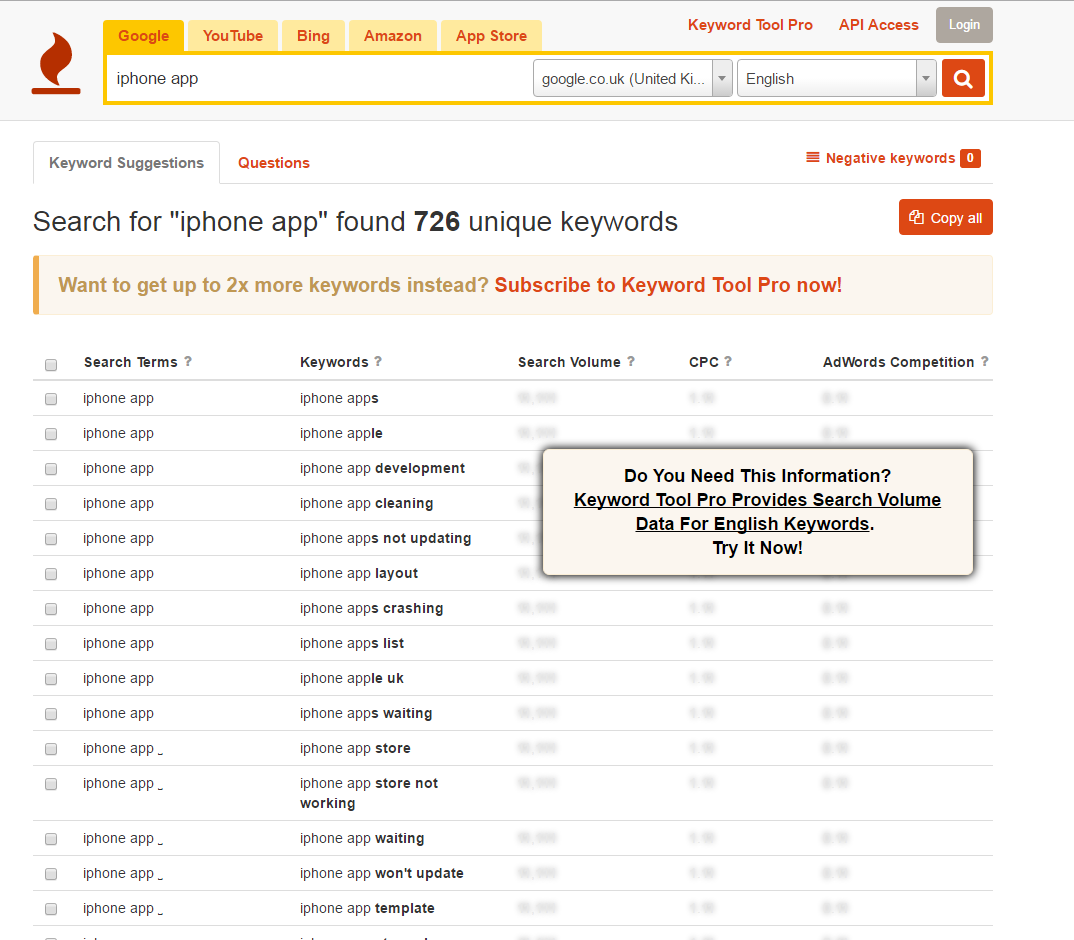Open the Keyword Tool Pro link

tap(750, 25)
